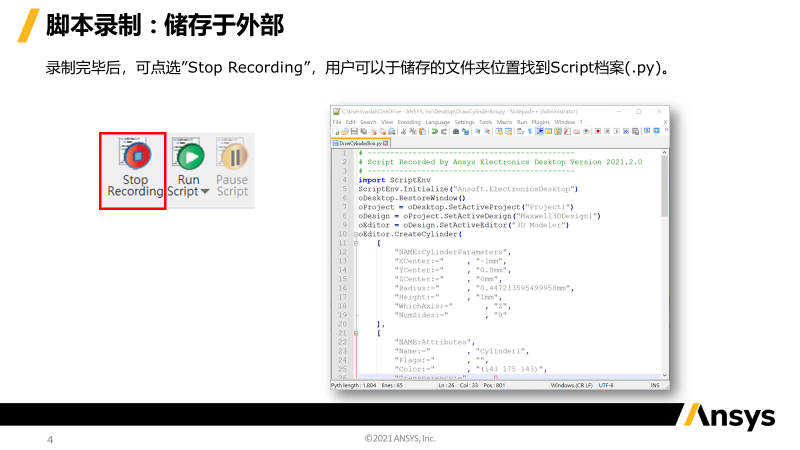Open the Tools menu
The width and height of the screenshot is (800, 450).
pyautogui.click(x=486, y=122)
